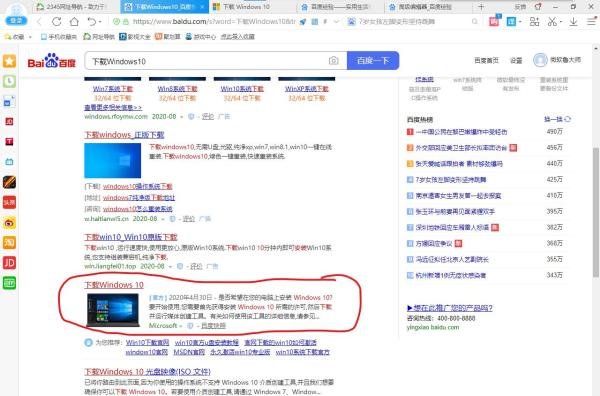The image size is (600, 396).
Task: Open the 下载Windows 10 Microsoft result link
Action: click(x=114, y=285)
